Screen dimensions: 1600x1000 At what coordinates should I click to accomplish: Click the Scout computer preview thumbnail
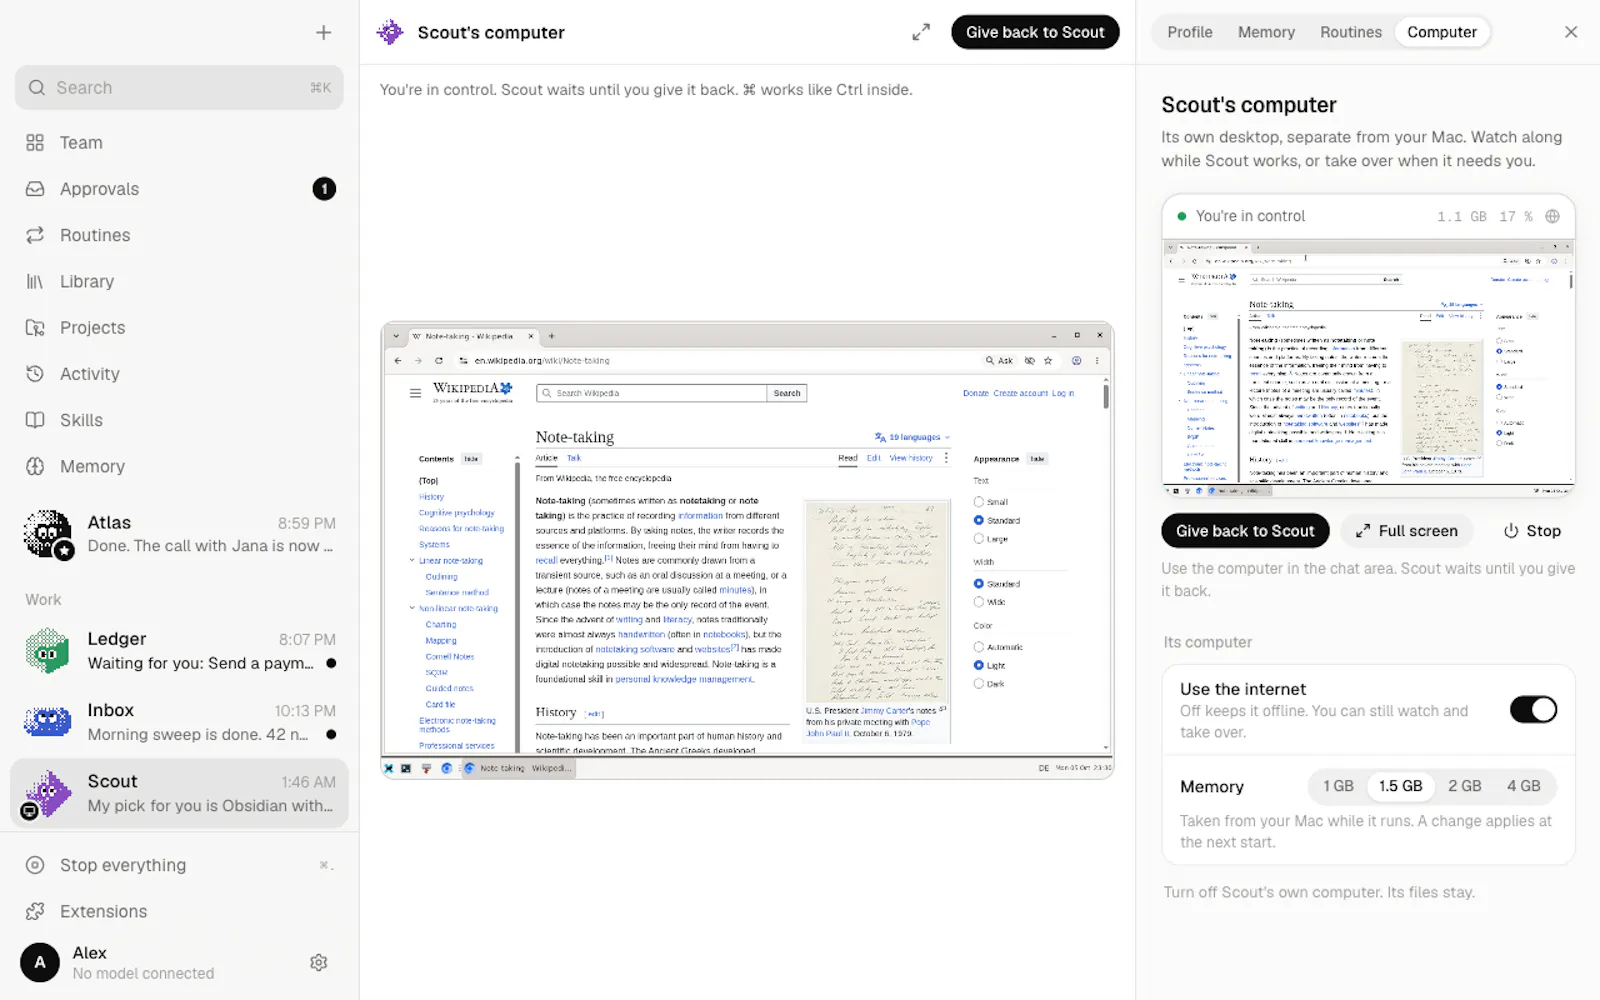(x=1368, y=367)
